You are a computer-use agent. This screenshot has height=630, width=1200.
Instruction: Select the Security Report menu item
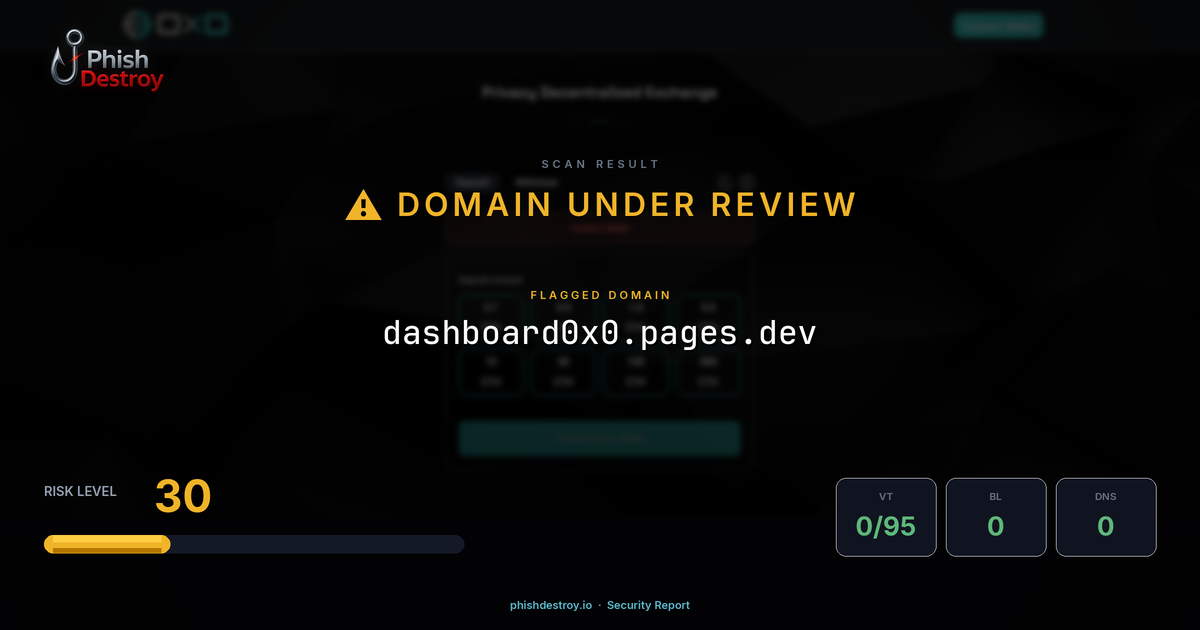click(x=649, y=605)
